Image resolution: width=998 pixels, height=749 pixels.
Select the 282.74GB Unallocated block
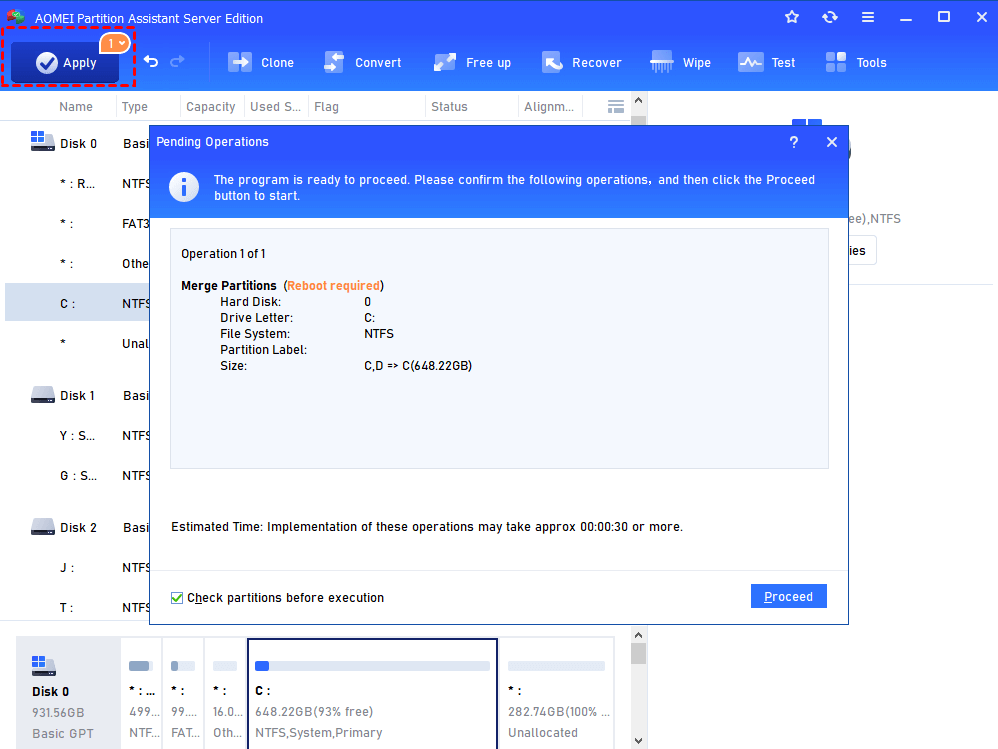[557, 694]
